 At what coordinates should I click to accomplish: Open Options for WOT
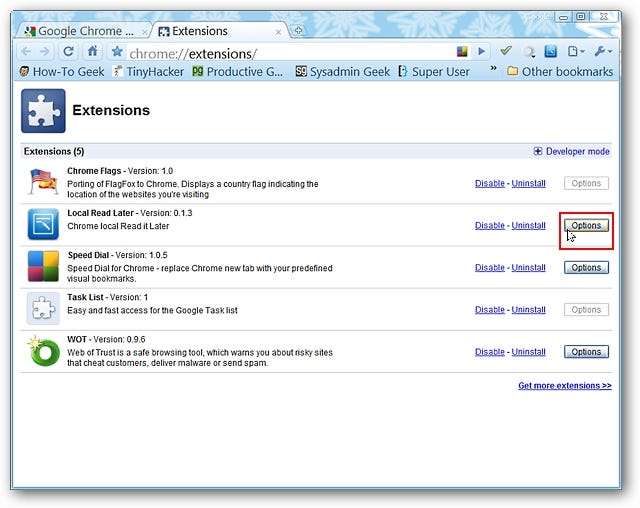tap(586, 352)
